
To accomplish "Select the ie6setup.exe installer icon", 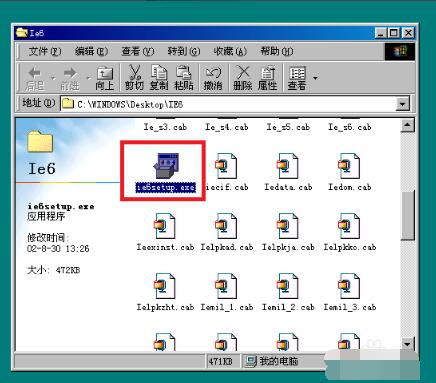I will 166,166.
